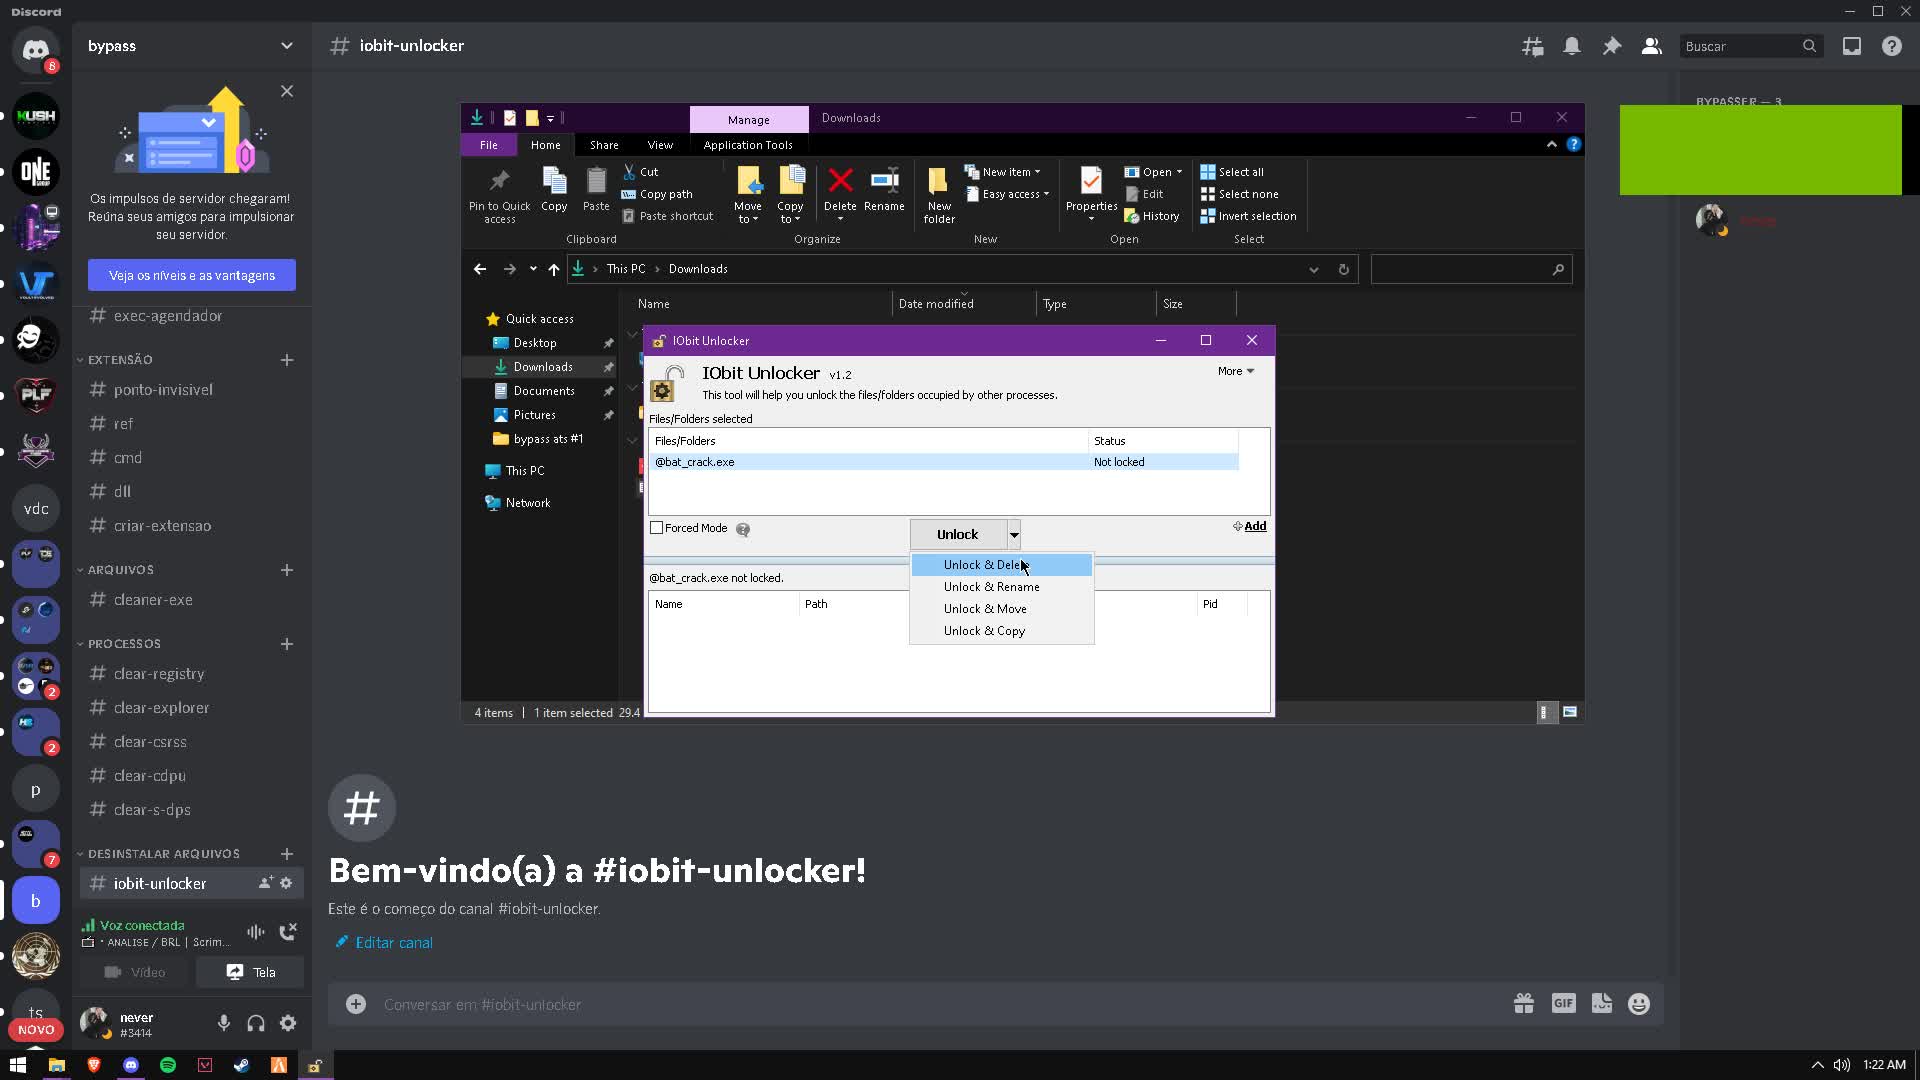
Task: Open Steam from the taskbar
Action: coord(241,1065)
